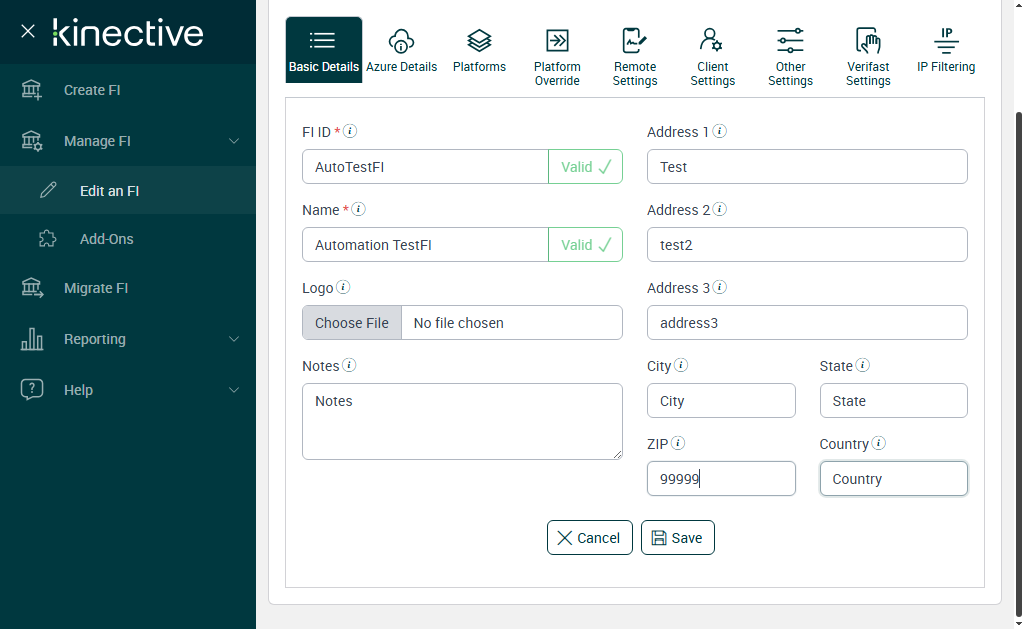The height and width of the screenshot is (629, 1024).
Task: Click the Edit an FI pencil icon
Action: pyautogui.click(x=48, y=190)
